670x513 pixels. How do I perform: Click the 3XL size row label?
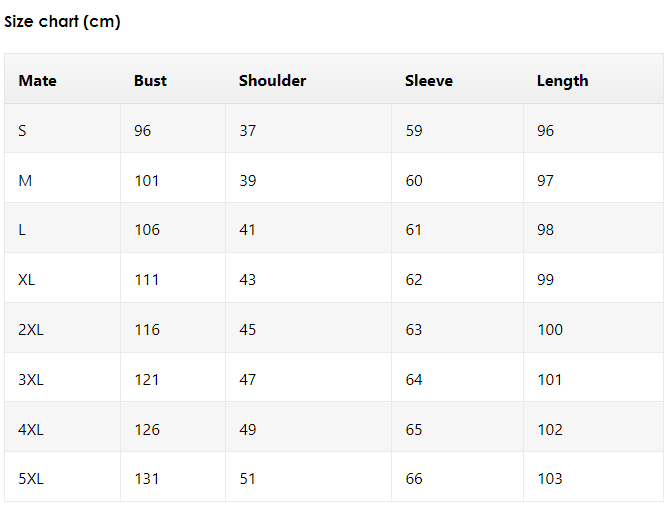tap(30, 380)
